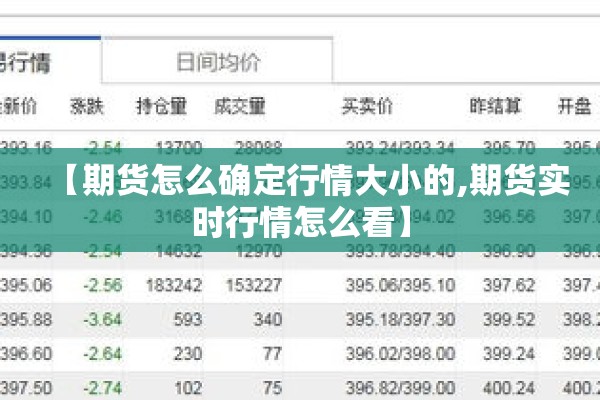The height and width of the screenshot is (400, 600).
Task: Select the volume value 340
Action: pyautogui.click(x=268, y=320)
